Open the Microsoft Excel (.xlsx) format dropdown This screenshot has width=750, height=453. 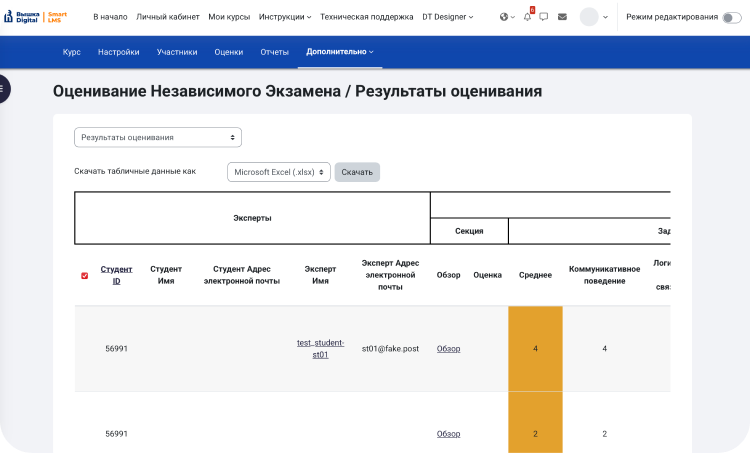[278, 172]
